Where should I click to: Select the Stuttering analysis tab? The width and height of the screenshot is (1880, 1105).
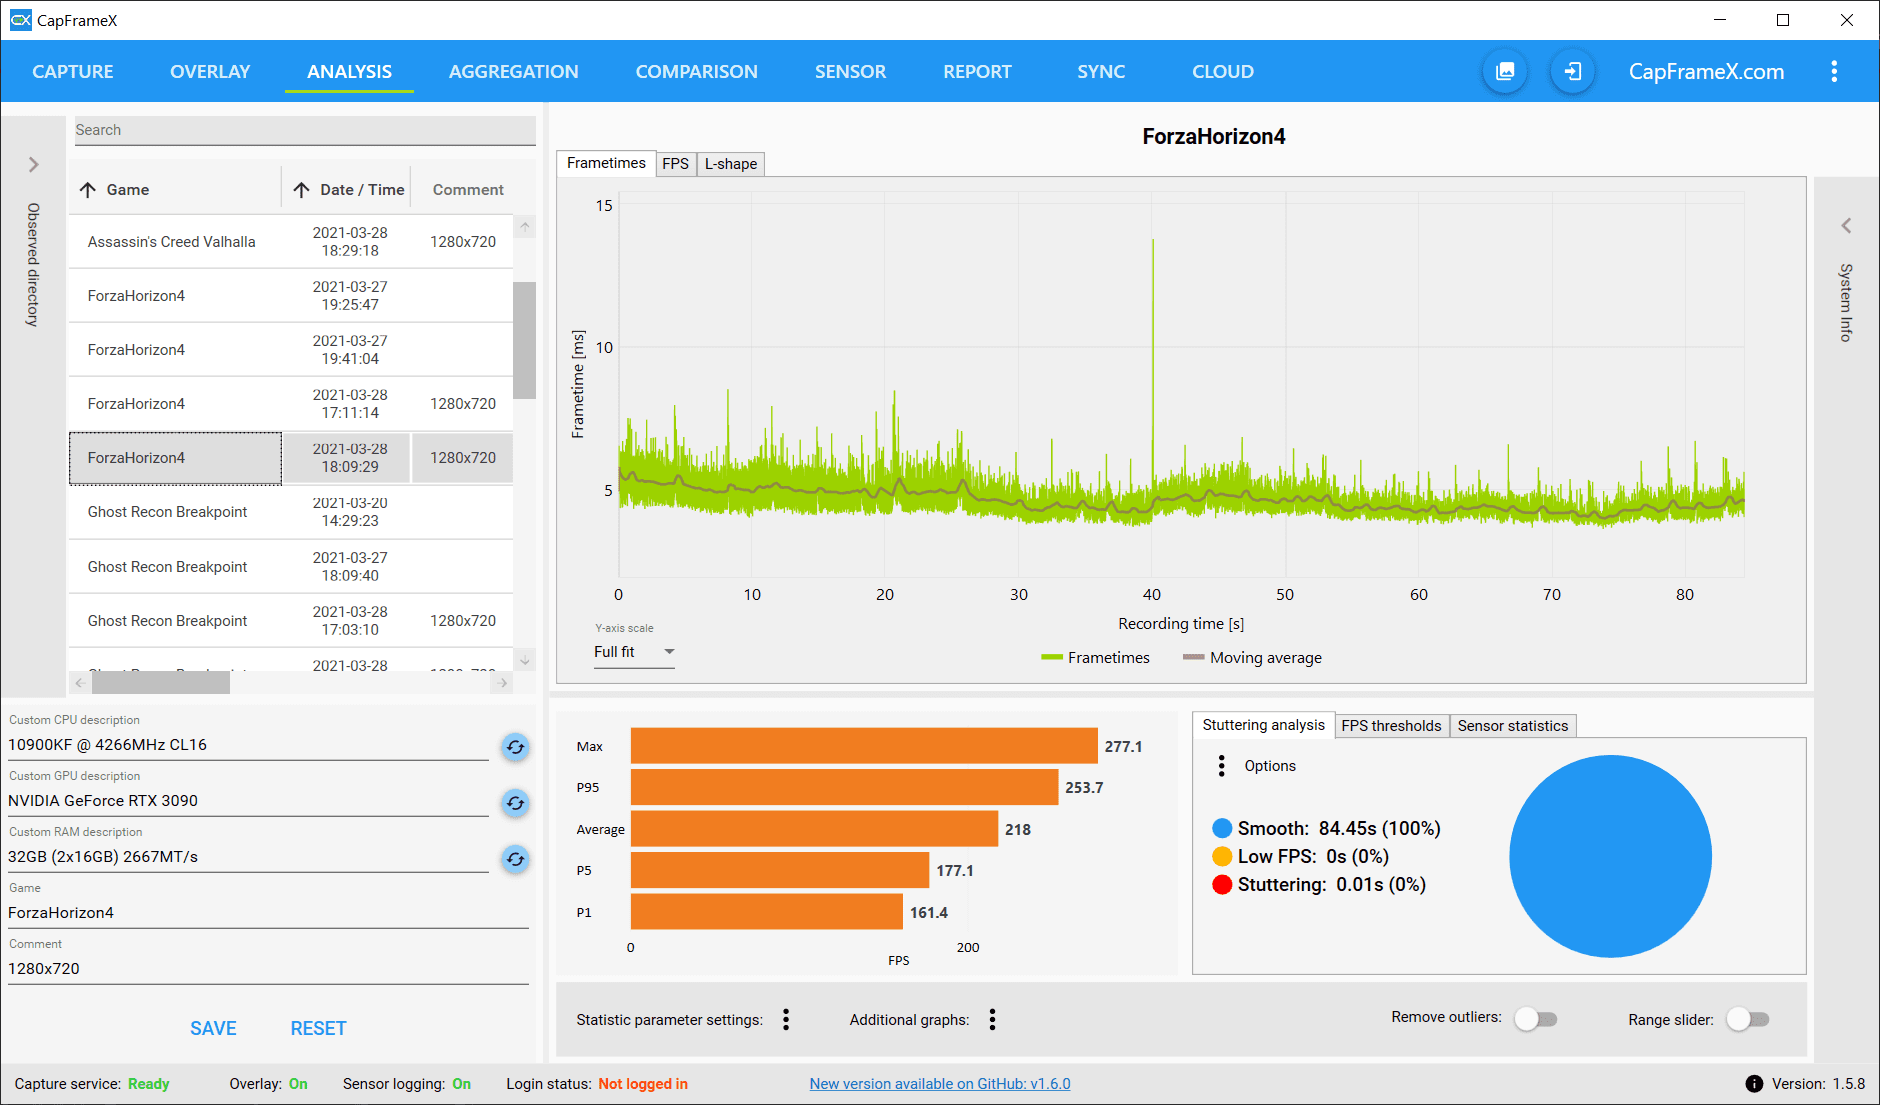click(x=1263, y=725)
